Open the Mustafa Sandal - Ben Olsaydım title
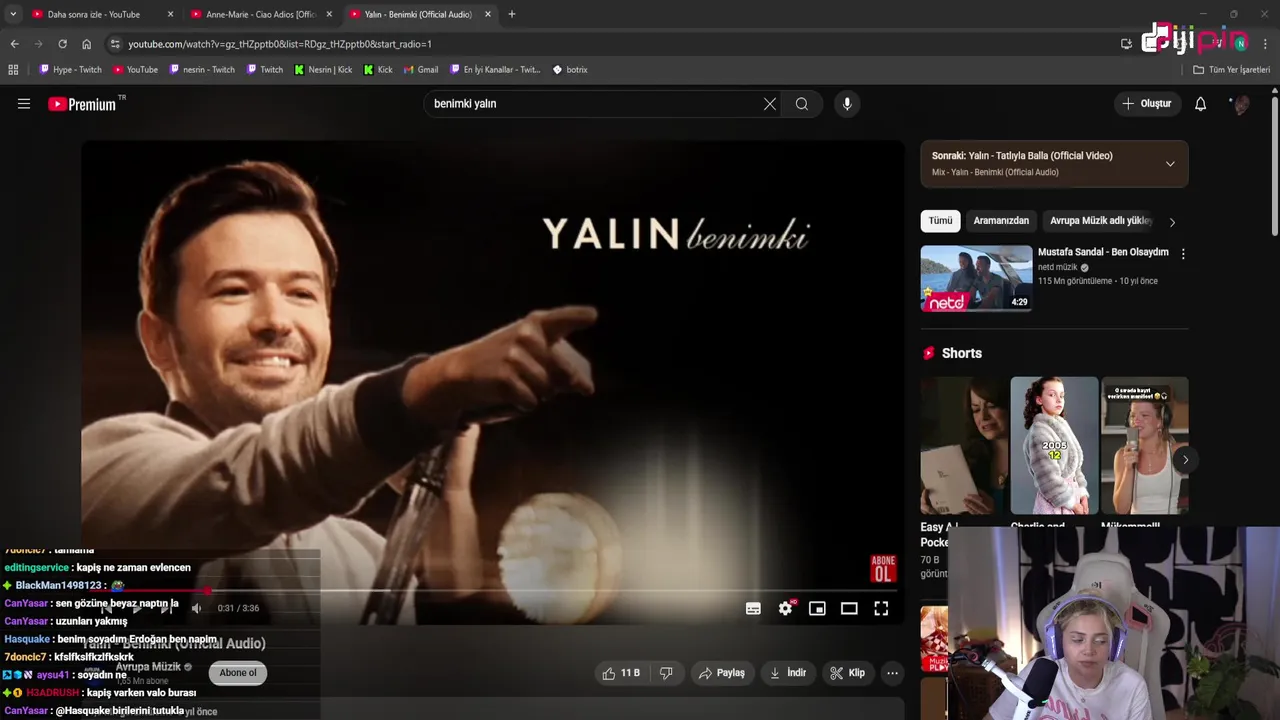Viewport: 1280px width, 720px height. coord(1103,252)
